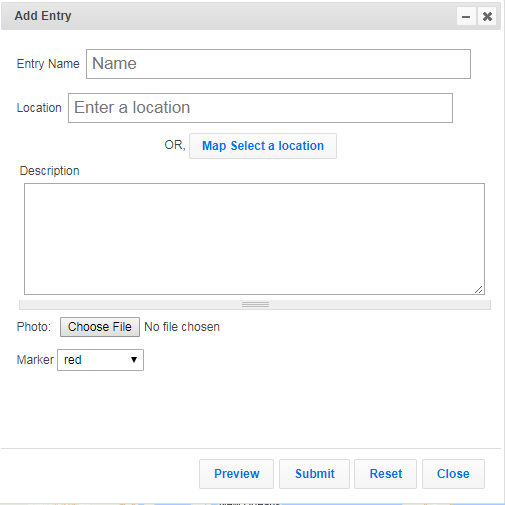
Task: Click the Entry Name text field
Action: tap(278, 64)
